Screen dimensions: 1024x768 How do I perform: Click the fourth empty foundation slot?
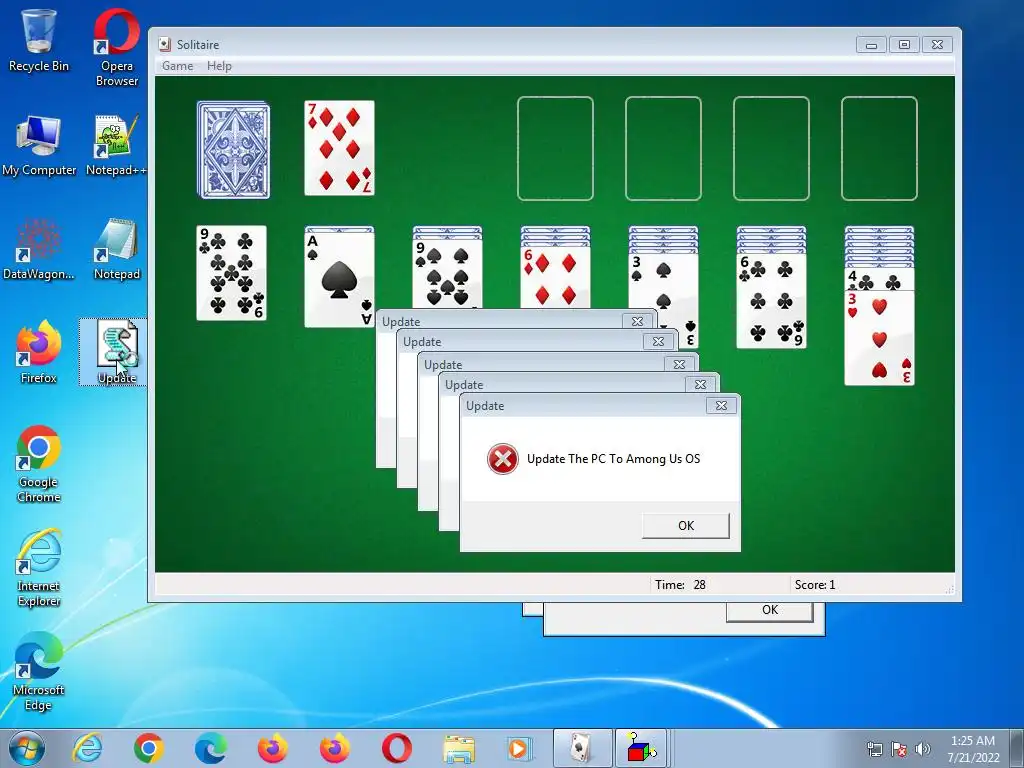point(880,149)
